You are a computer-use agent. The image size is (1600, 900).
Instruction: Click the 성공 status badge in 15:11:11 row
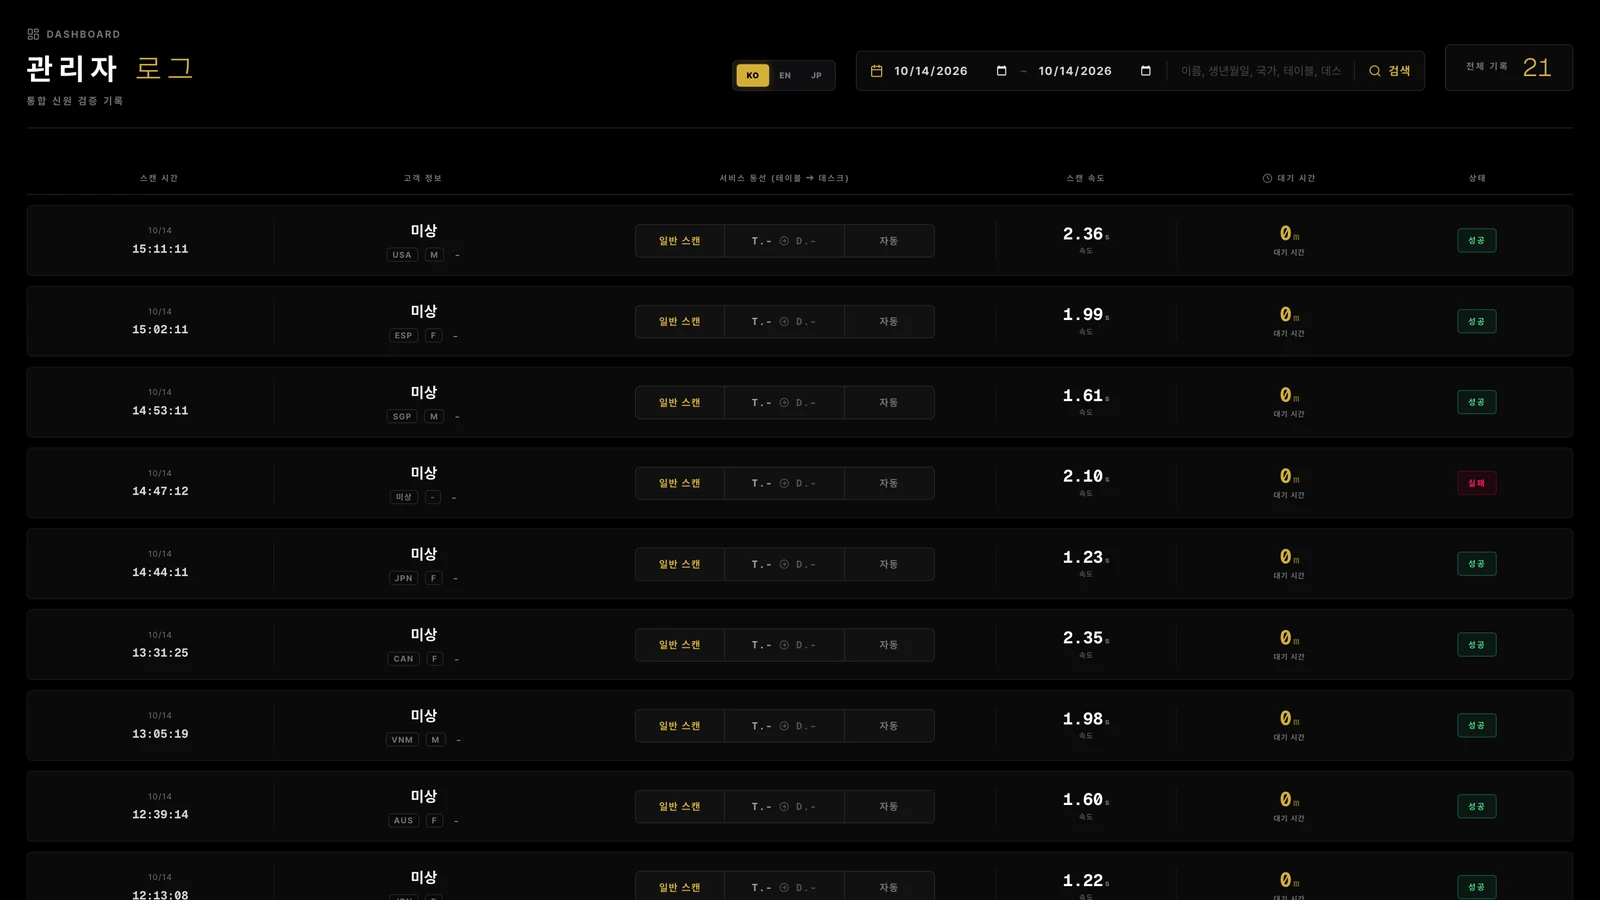1476,241
